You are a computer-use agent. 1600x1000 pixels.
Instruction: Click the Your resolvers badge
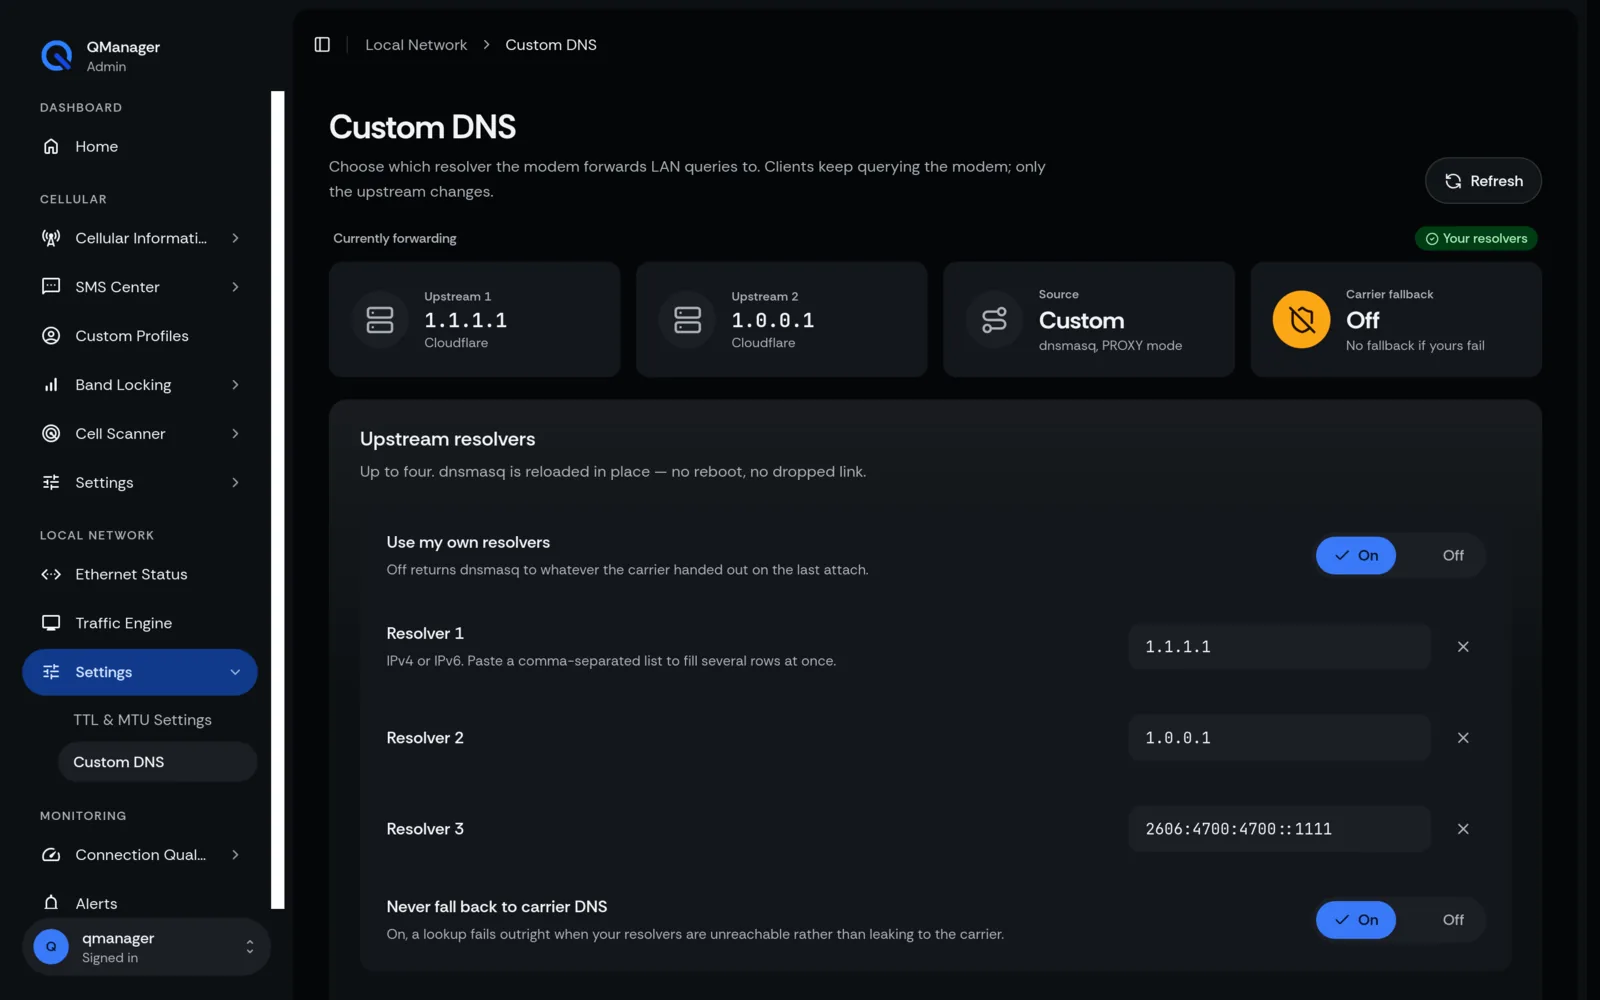[1476, 239]
